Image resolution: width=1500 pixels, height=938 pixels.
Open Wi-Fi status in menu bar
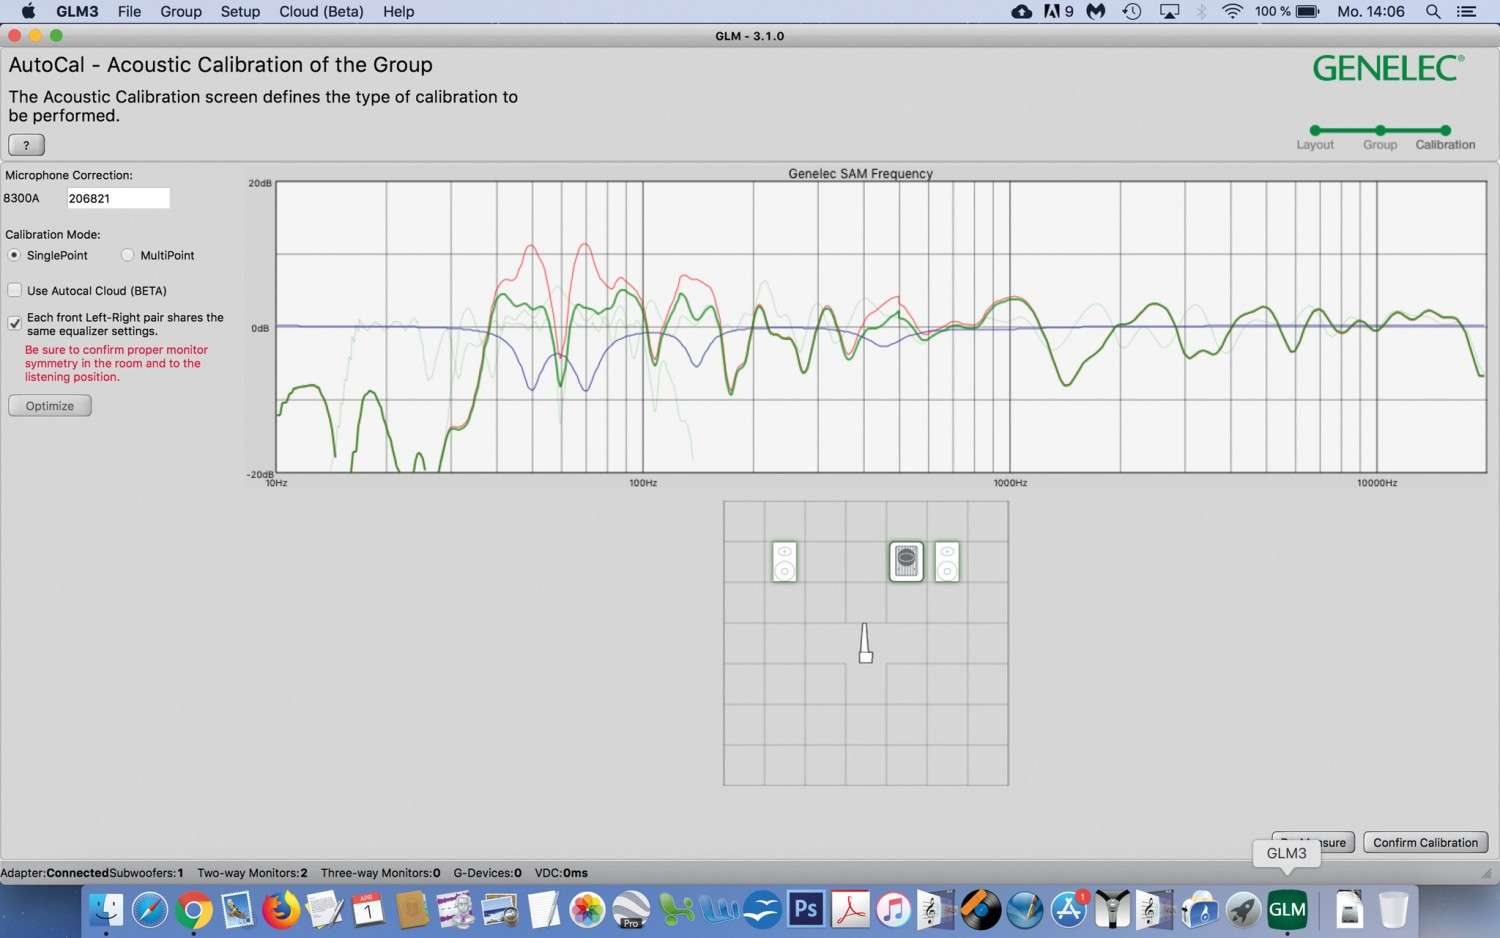(x=1232, y=12)
